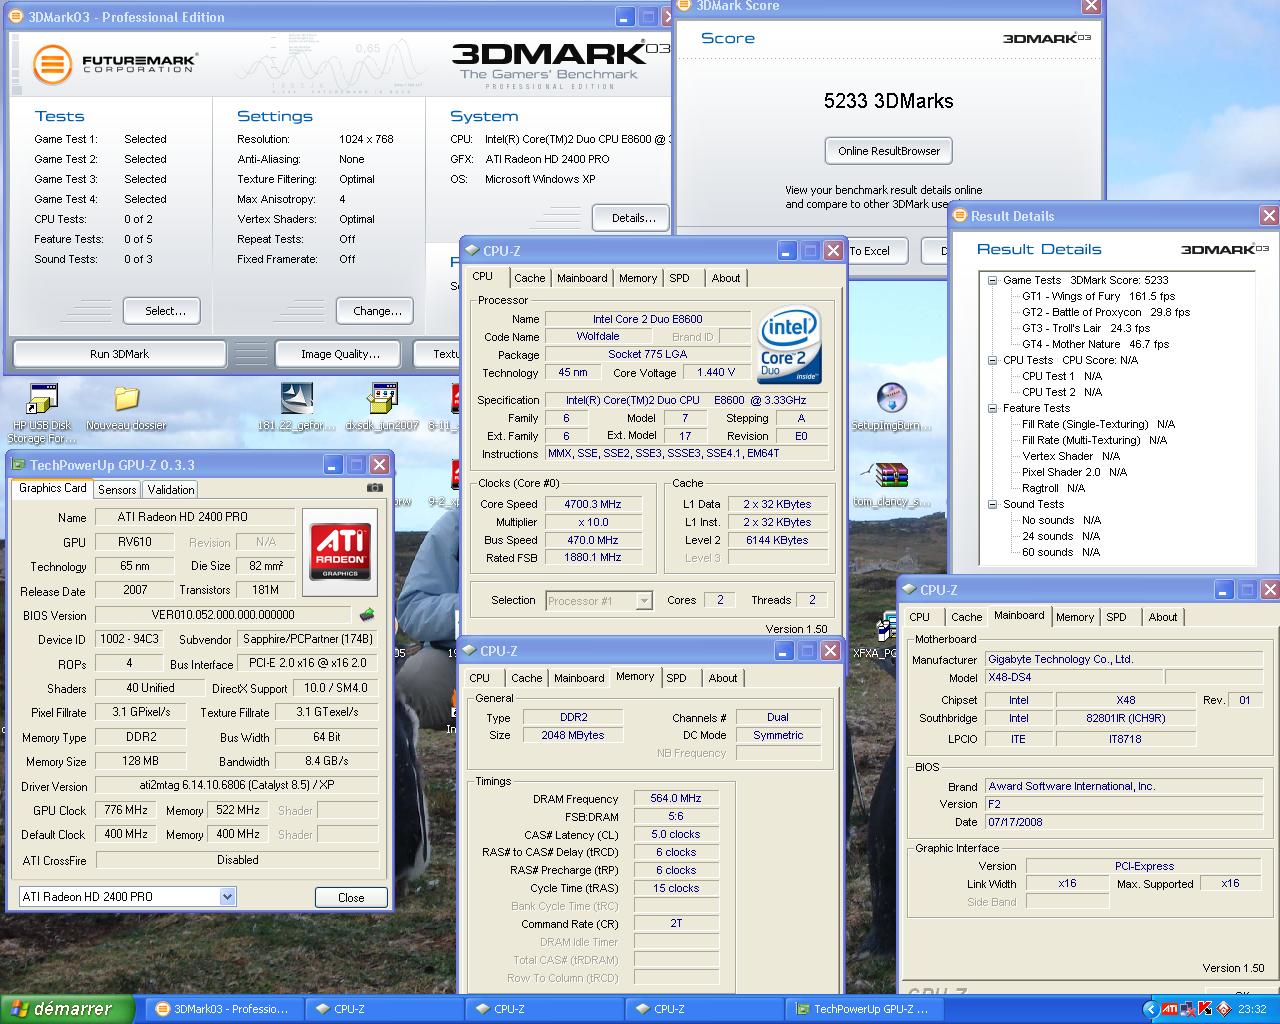Click the GPU-Z BIOS save chip icon

coord(367,615)
